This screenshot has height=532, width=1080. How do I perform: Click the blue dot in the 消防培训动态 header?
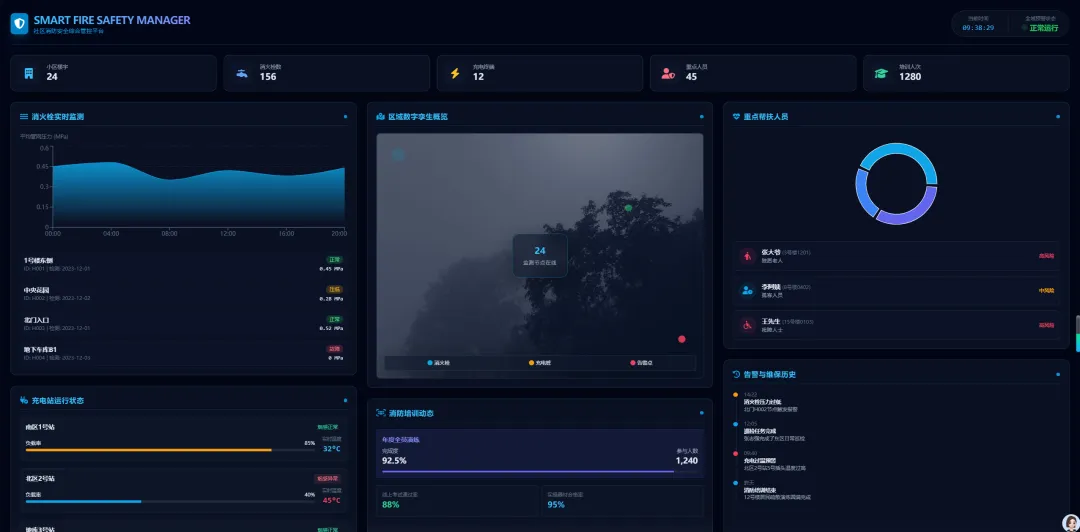(x=701, y=413)
